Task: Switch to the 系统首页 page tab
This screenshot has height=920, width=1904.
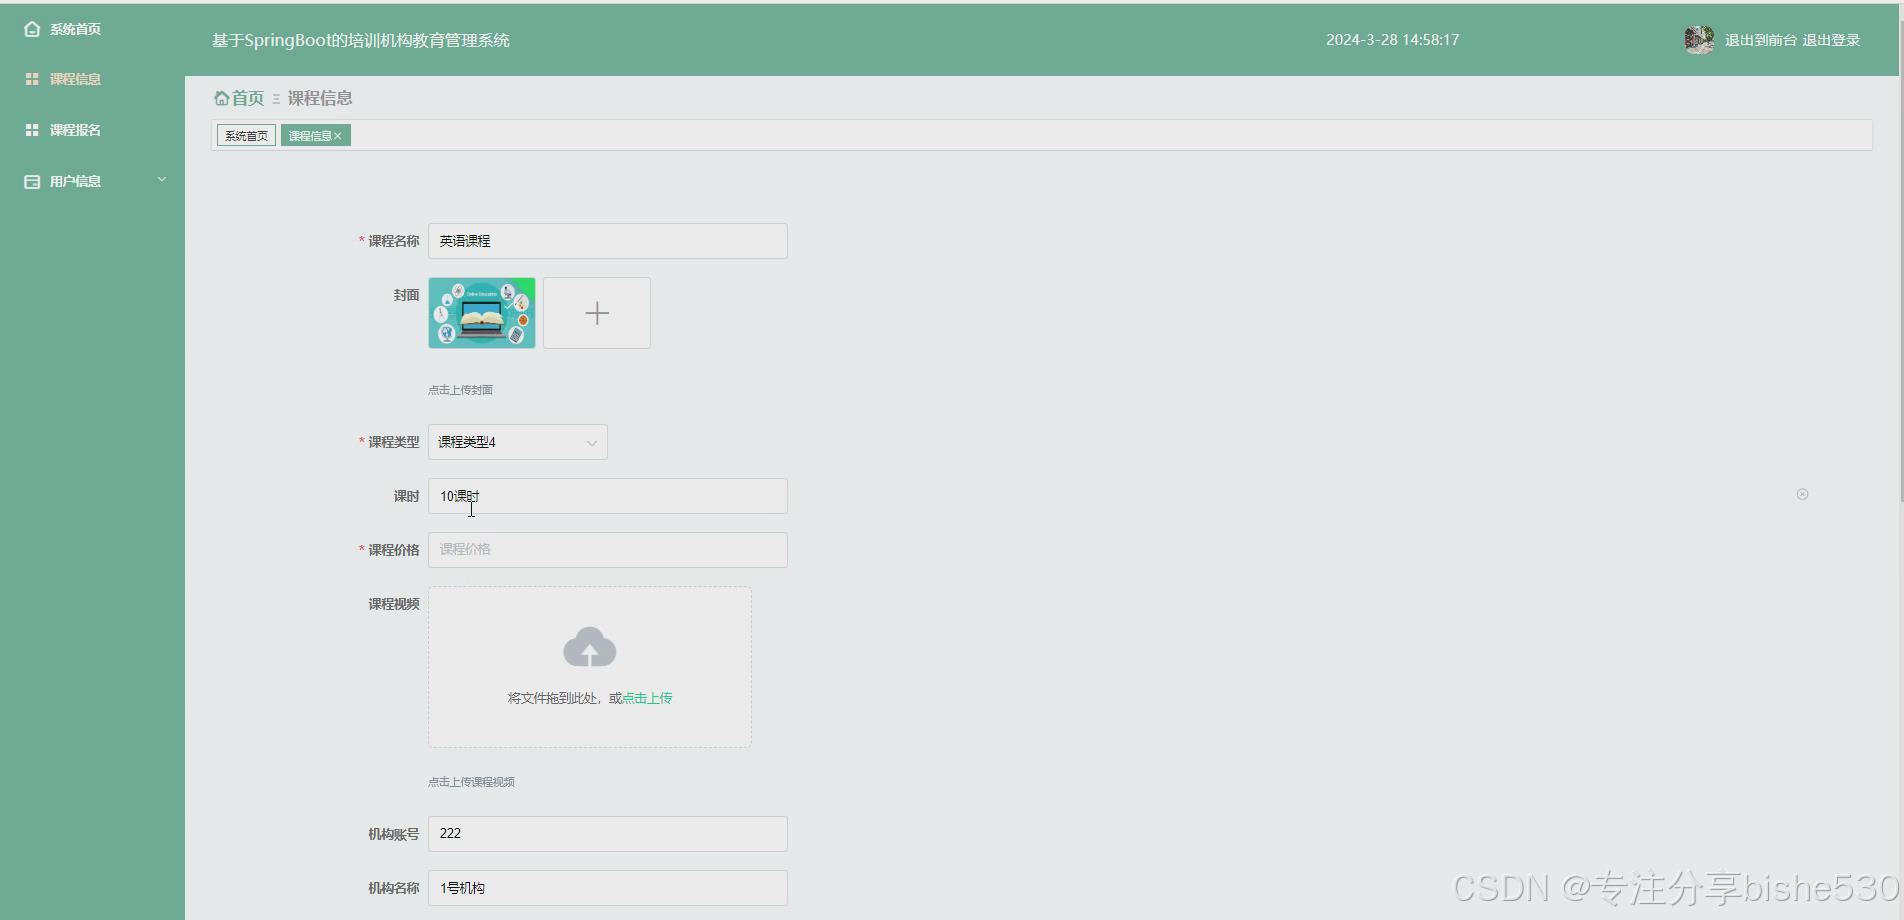Action: [246, 136]
